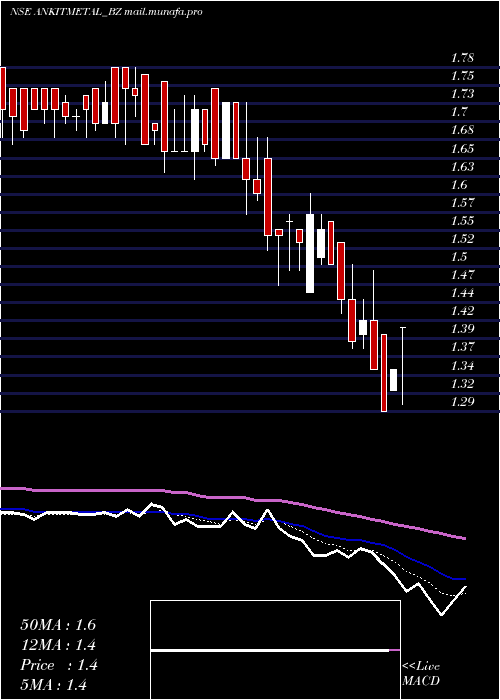Click the MACD histogram box
The width and height of the screenshot is (500, 700).
[275, 650]
